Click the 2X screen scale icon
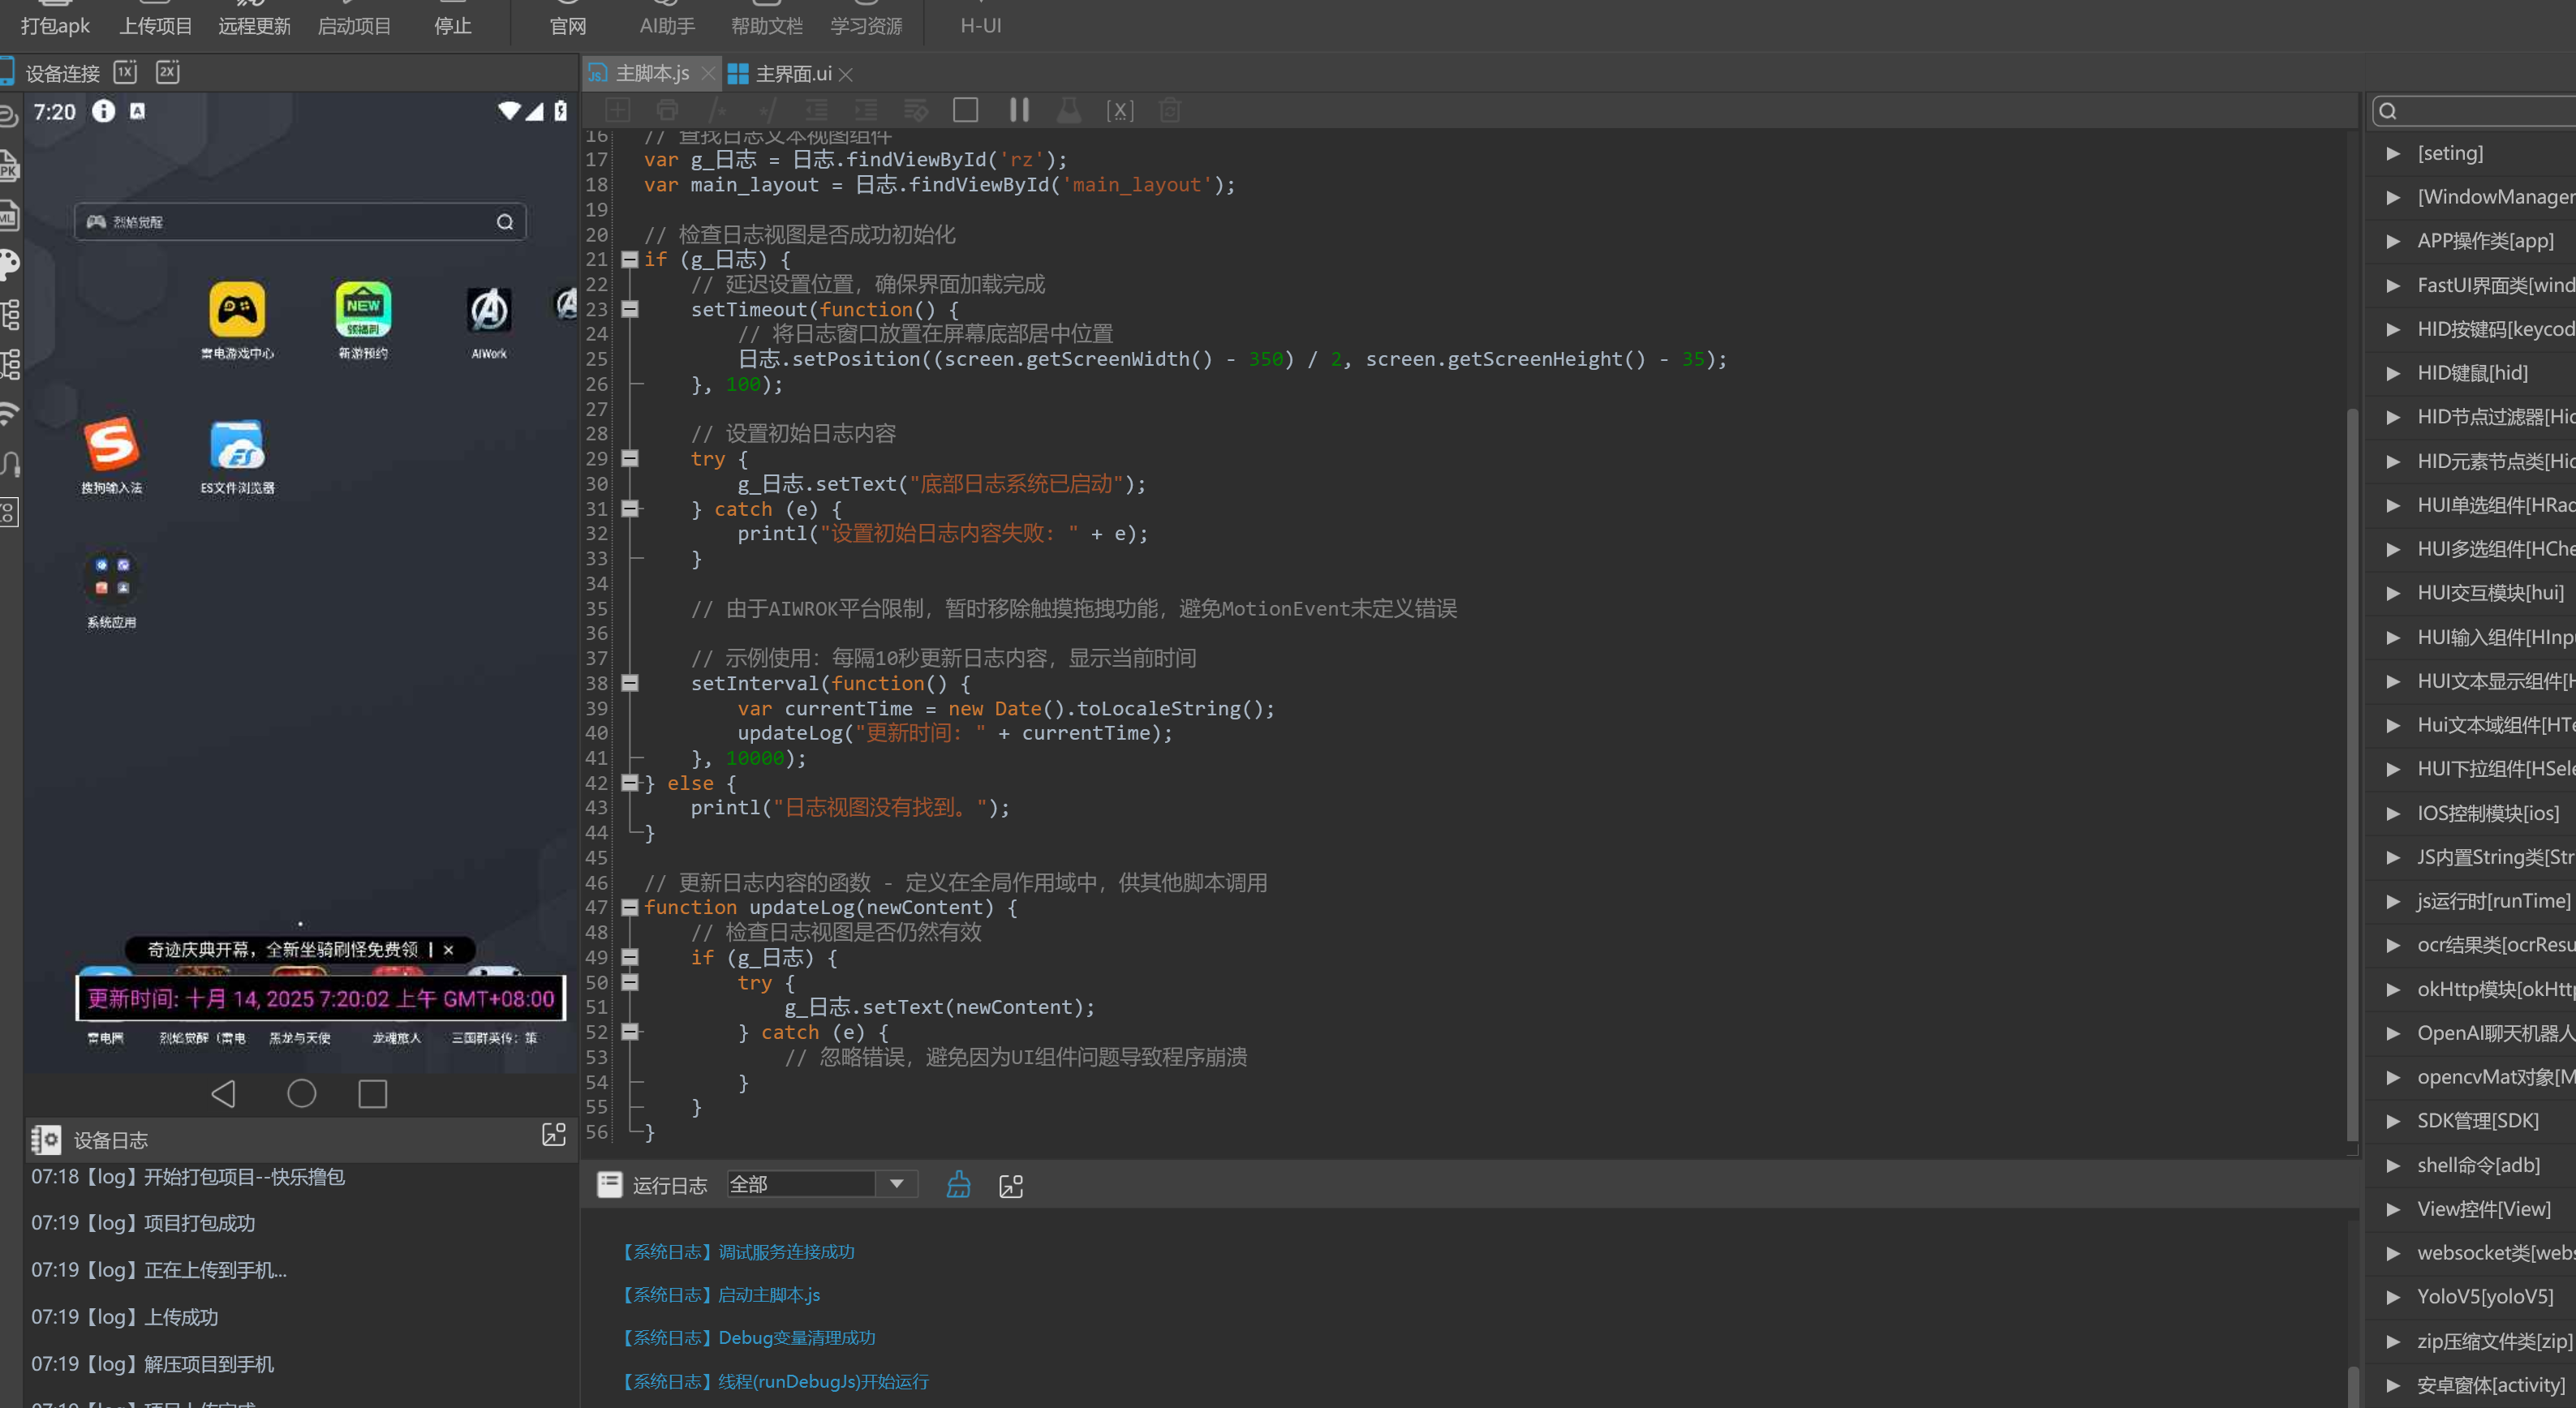 pos(167,72)
